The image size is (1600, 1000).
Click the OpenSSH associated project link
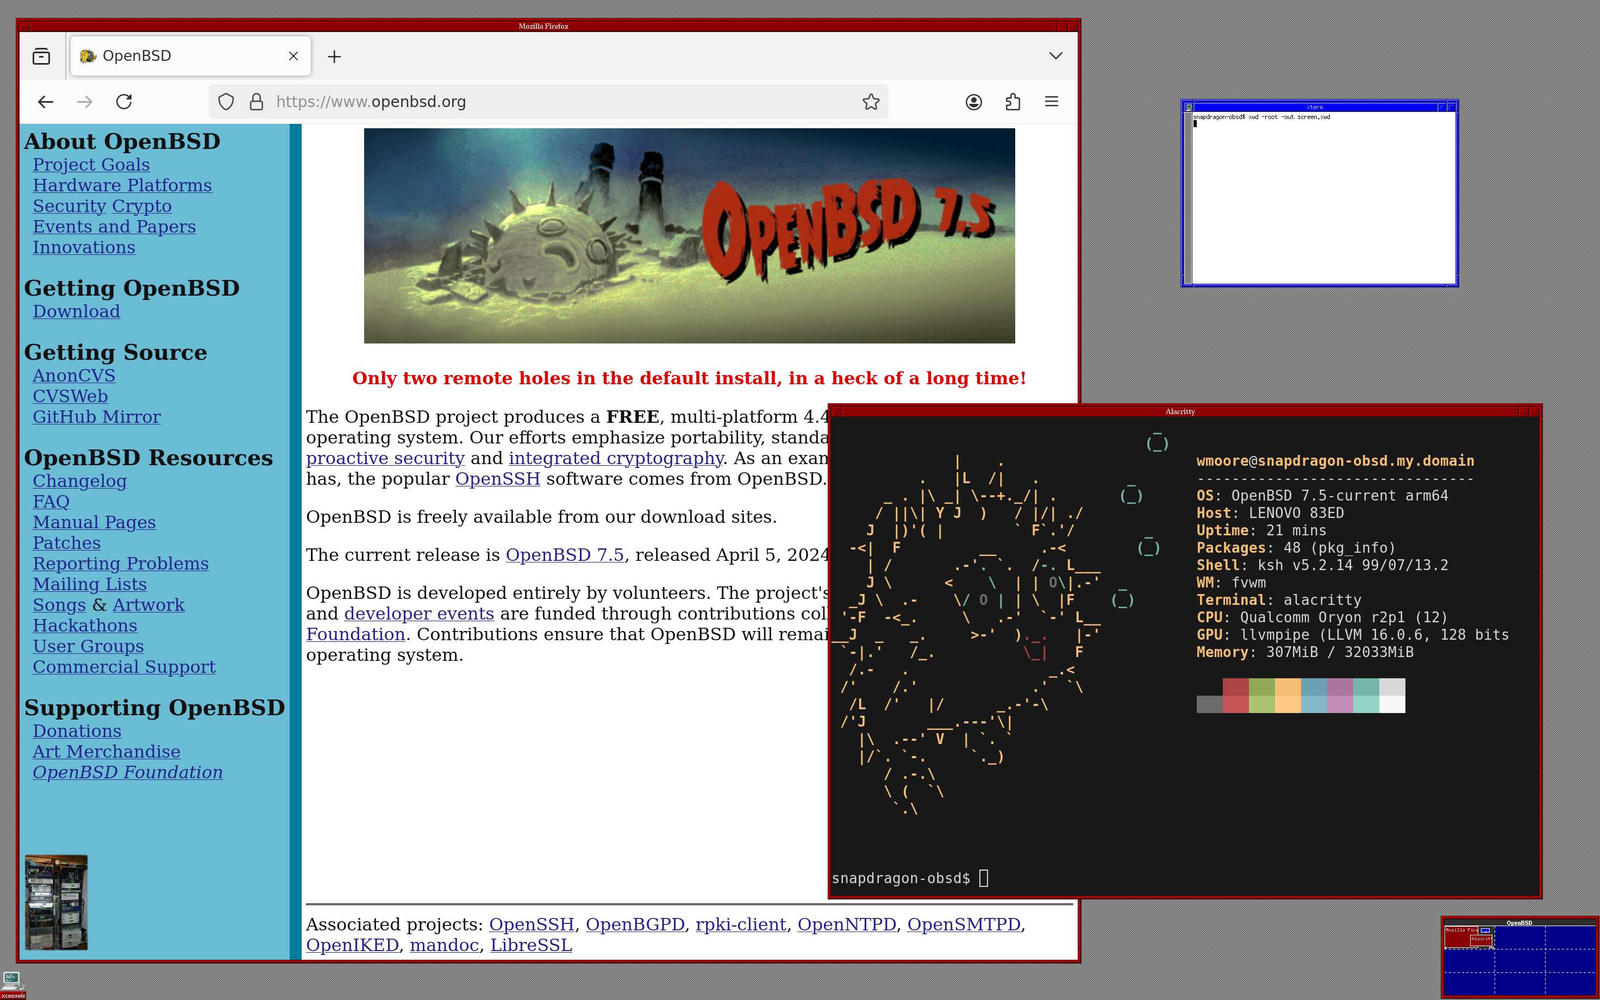point(531,925)
